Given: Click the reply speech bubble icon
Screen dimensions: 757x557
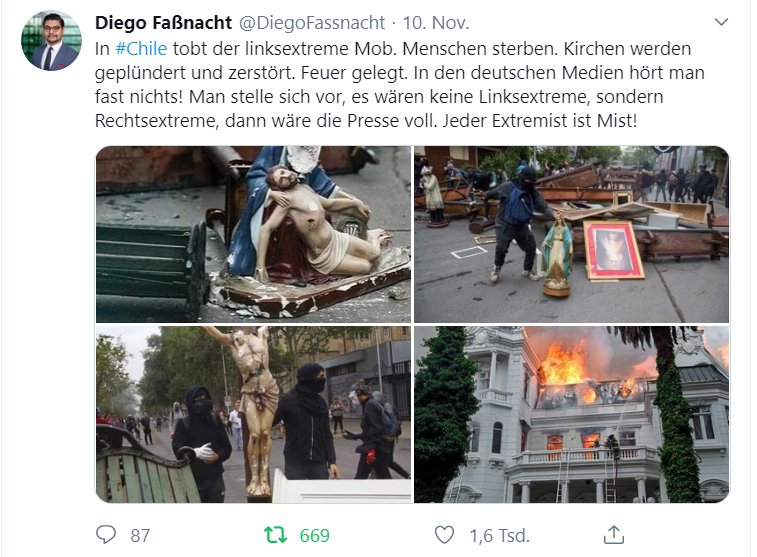Looking at the screenshot, I should (x=106, y=535).
